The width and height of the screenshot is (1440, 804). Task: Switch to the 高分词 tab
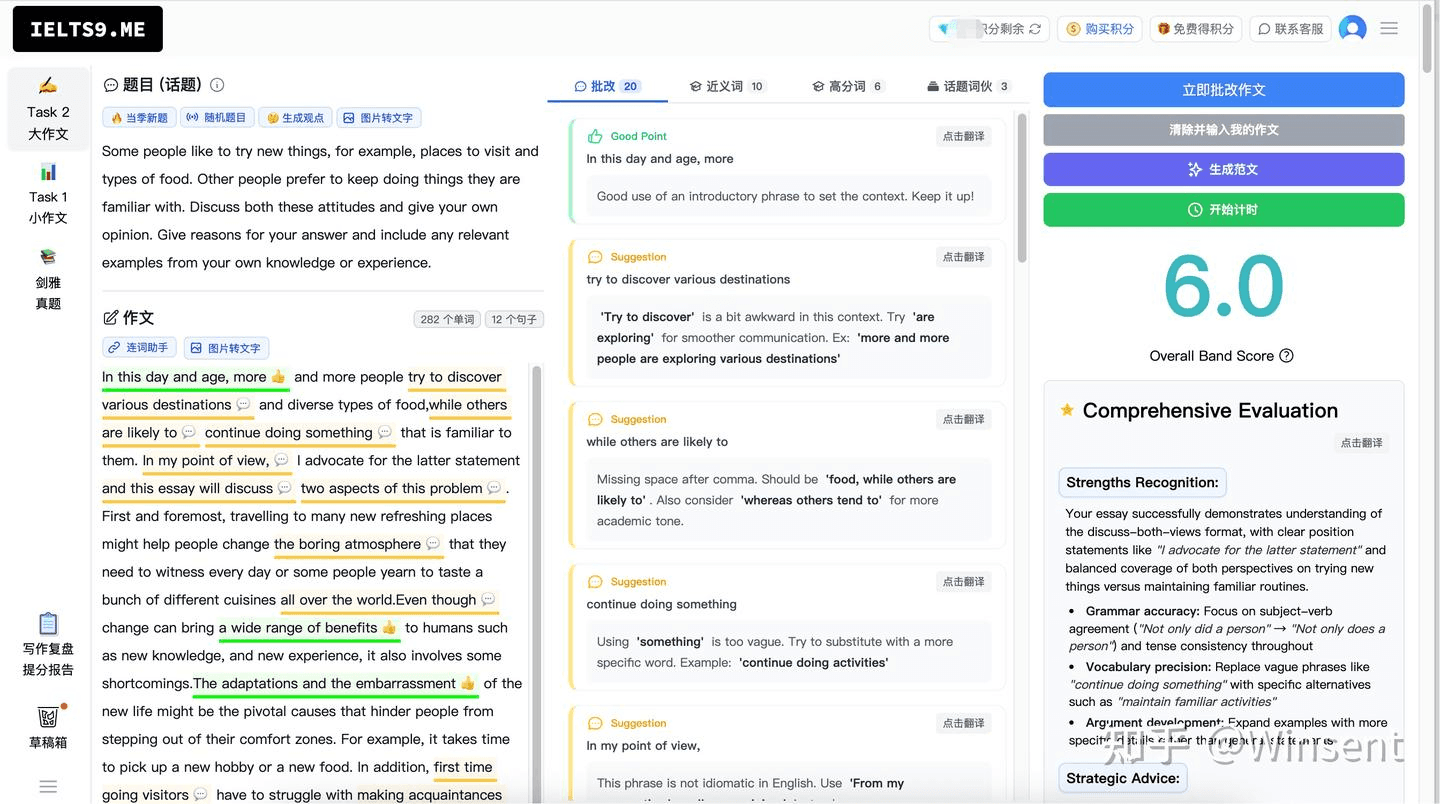pyautogui.click(x=847, y=86)
